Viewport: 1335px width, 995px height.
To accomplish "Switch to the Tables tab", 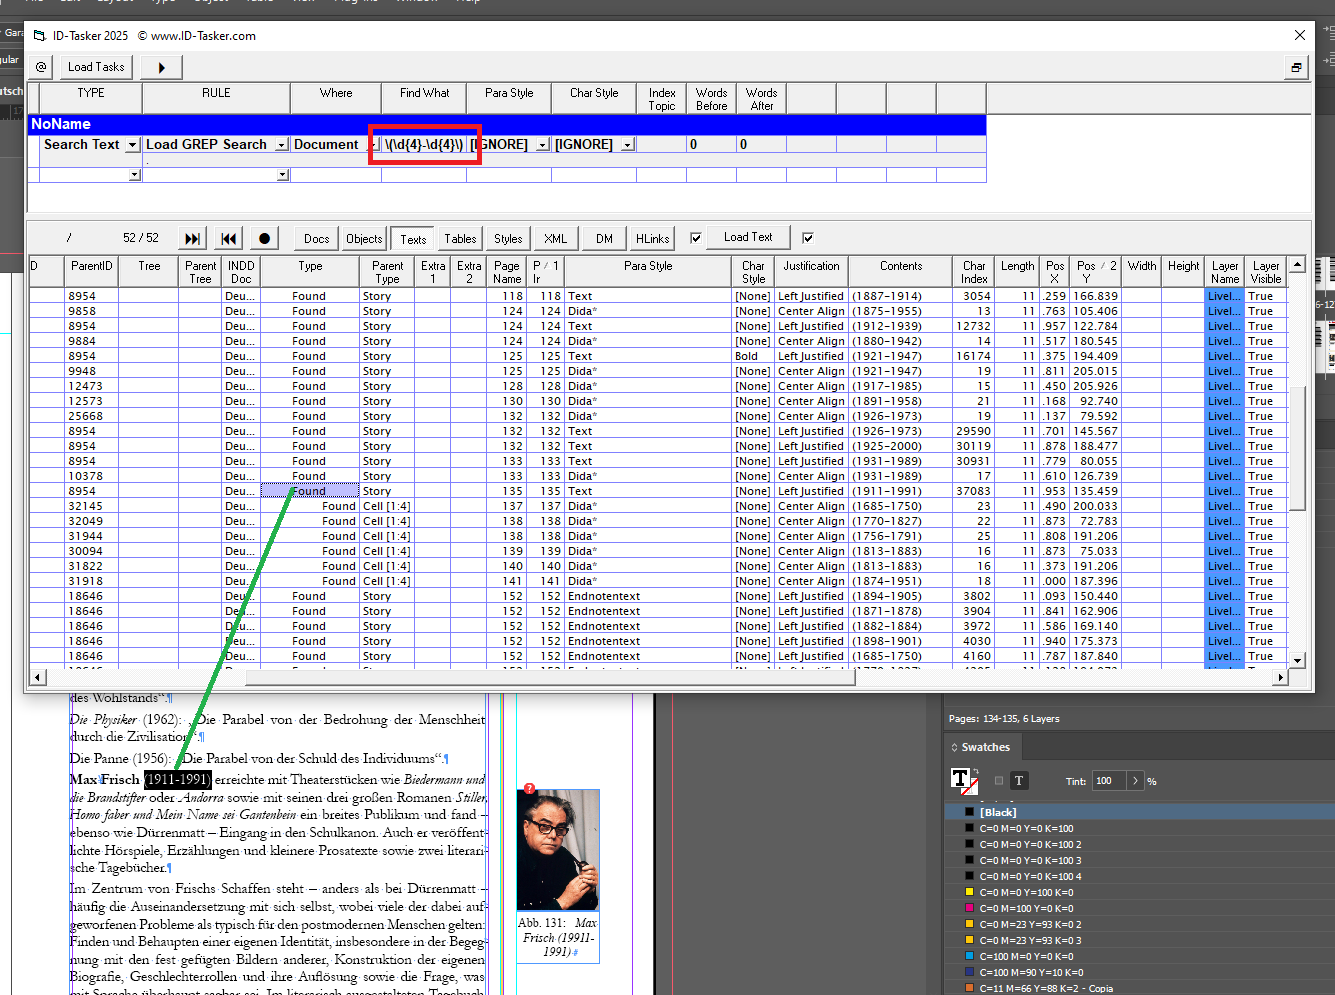I will tap(460, 238).
